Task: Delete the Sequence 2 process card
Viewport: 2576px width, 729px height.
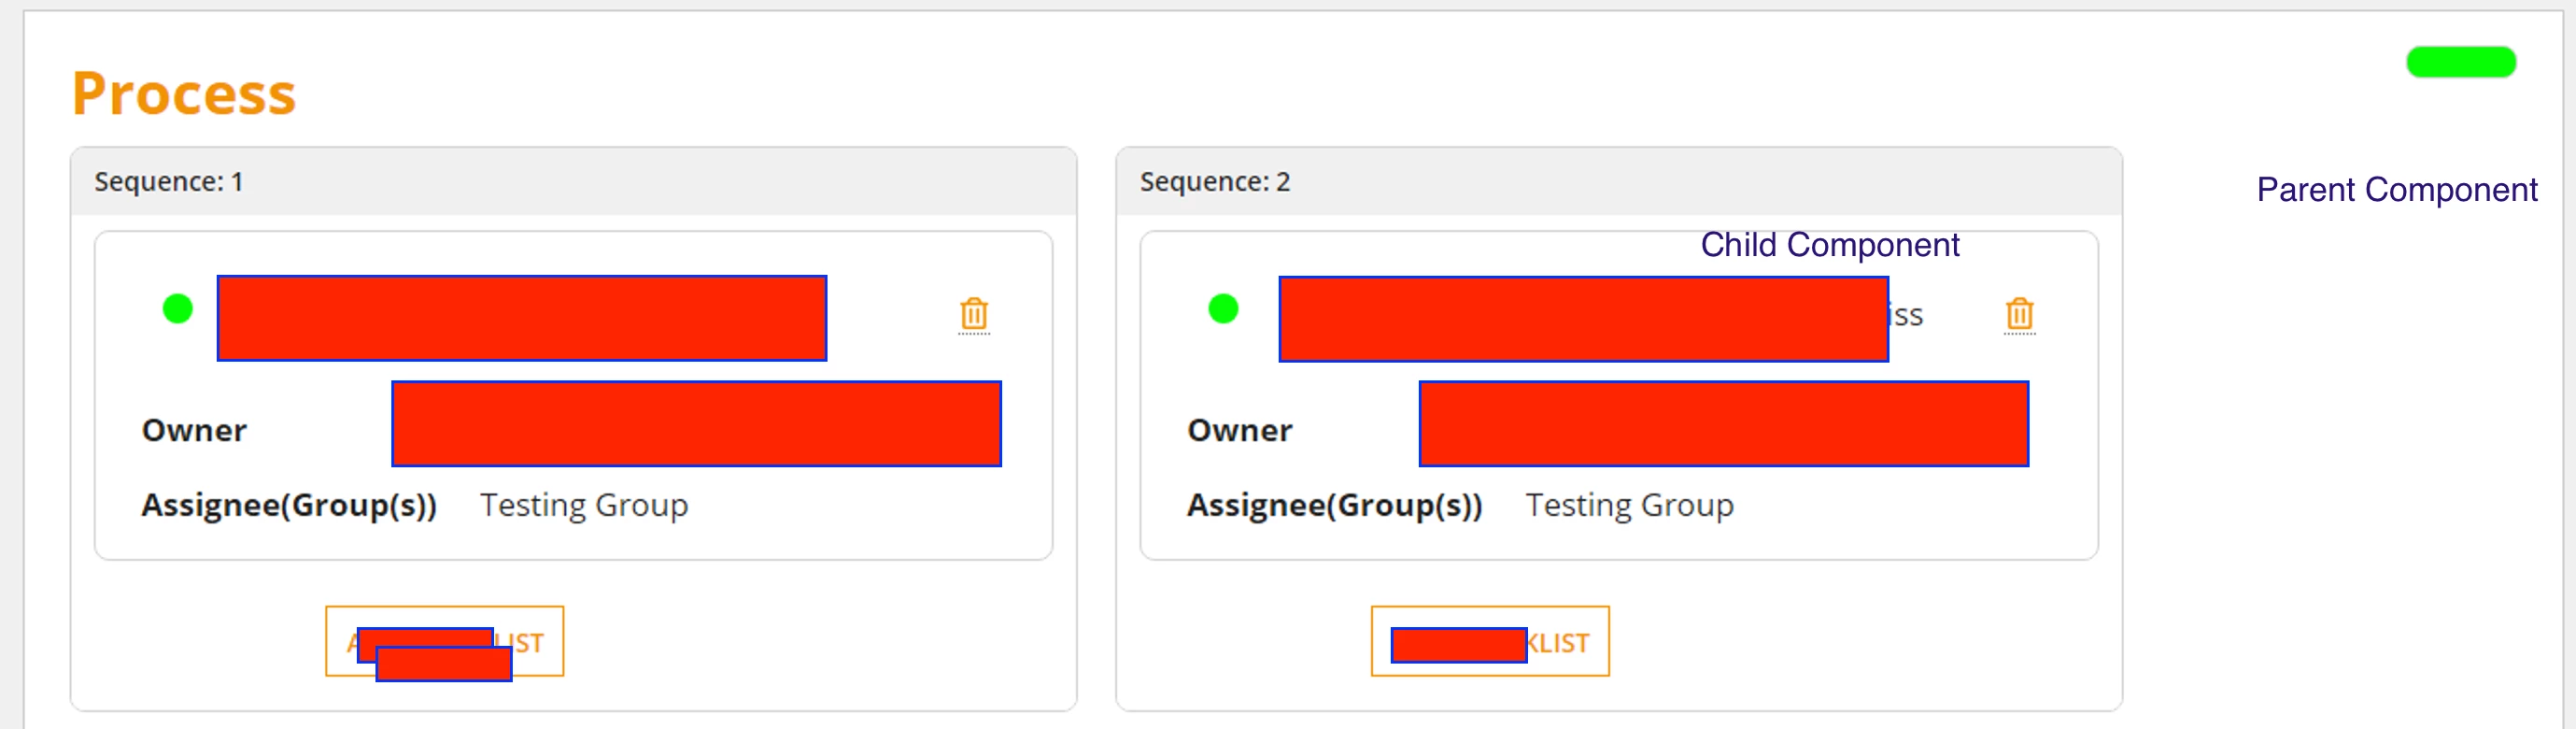Action: (2019, 314)
